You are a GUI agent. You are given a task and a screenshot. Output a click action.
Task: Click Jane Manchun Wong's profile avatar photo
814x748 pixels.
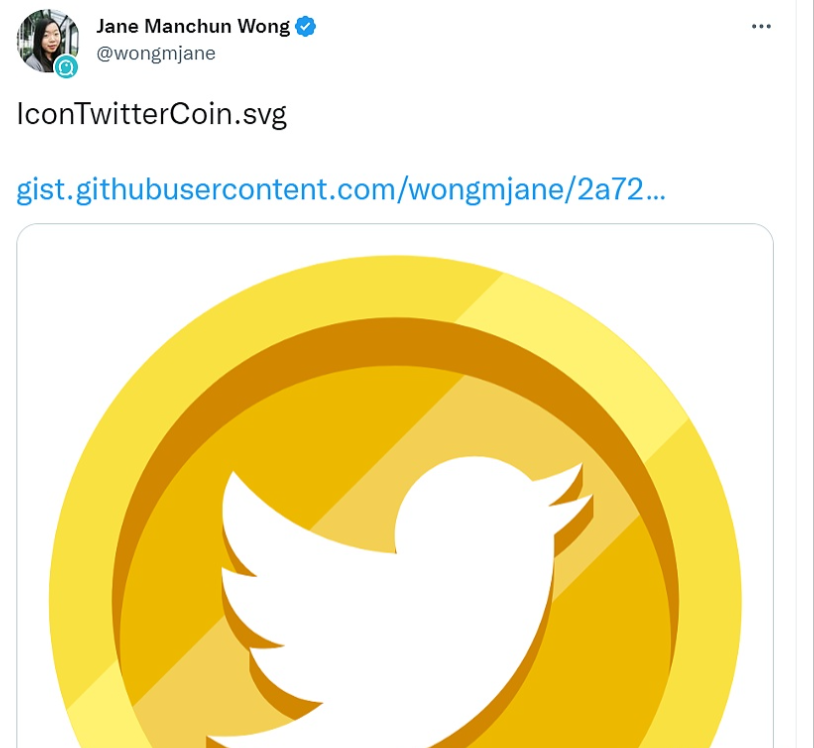[x=46, y=39]
